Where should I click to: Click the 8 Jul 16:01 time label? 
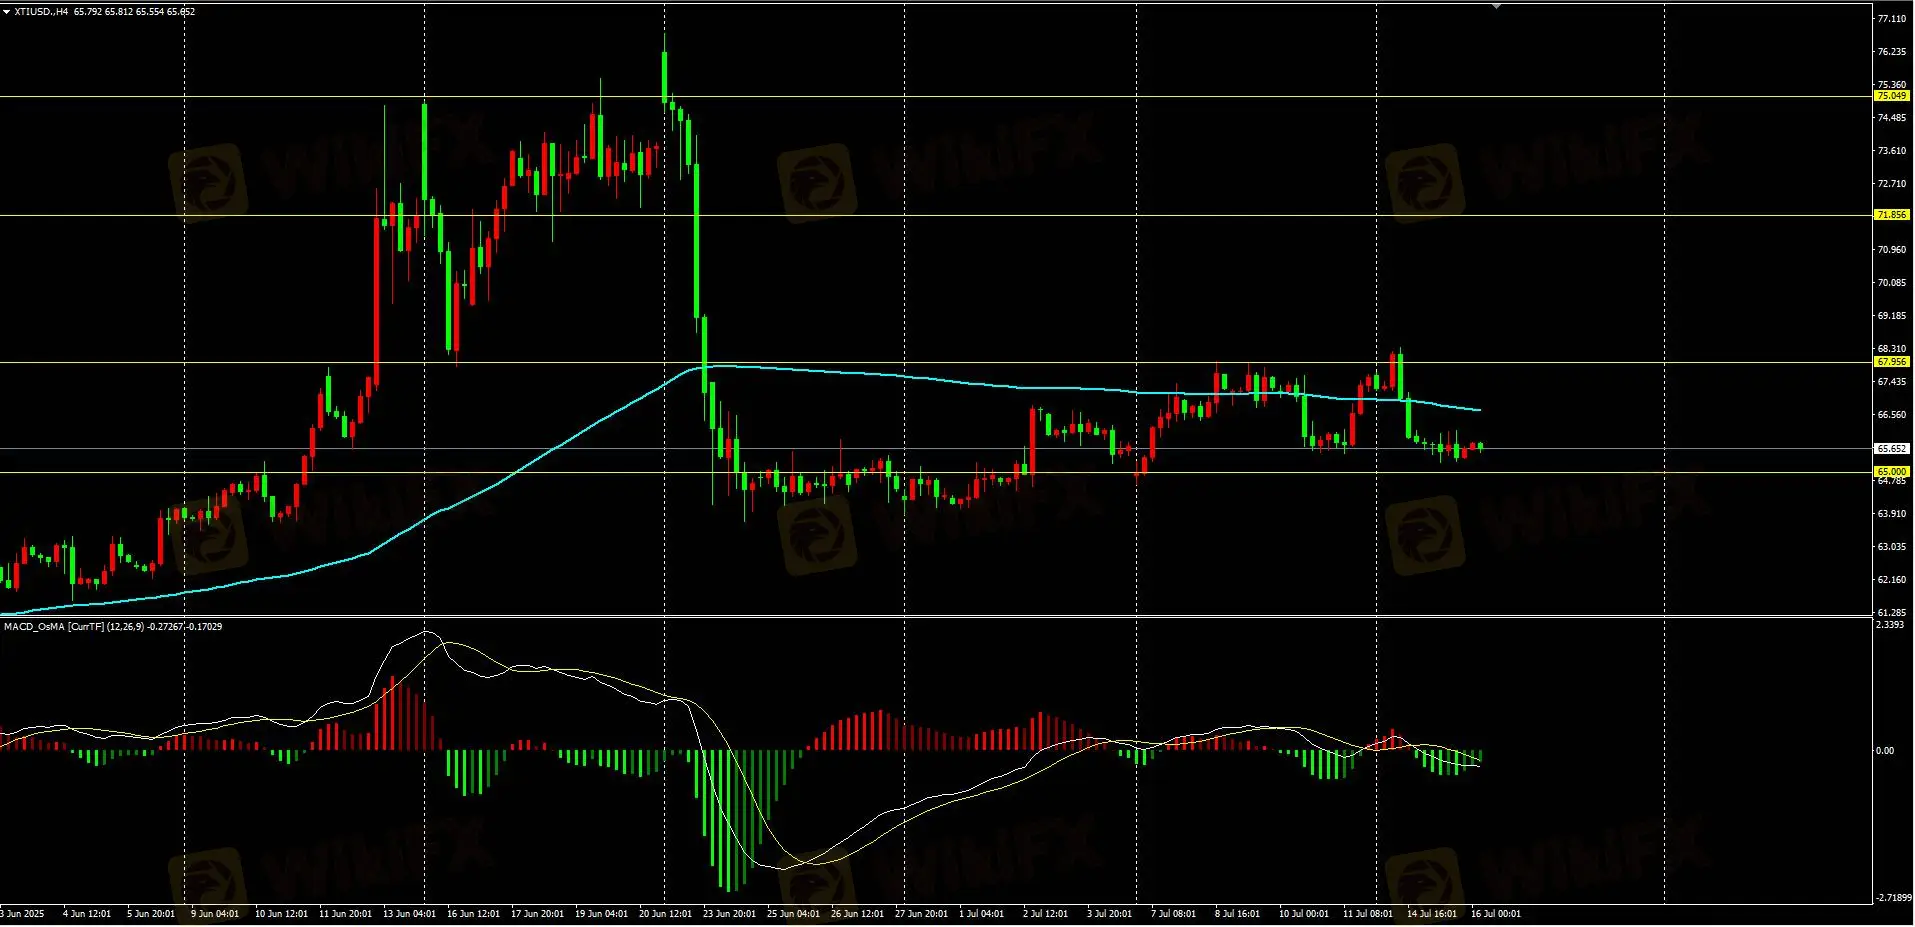[1237, 914]
